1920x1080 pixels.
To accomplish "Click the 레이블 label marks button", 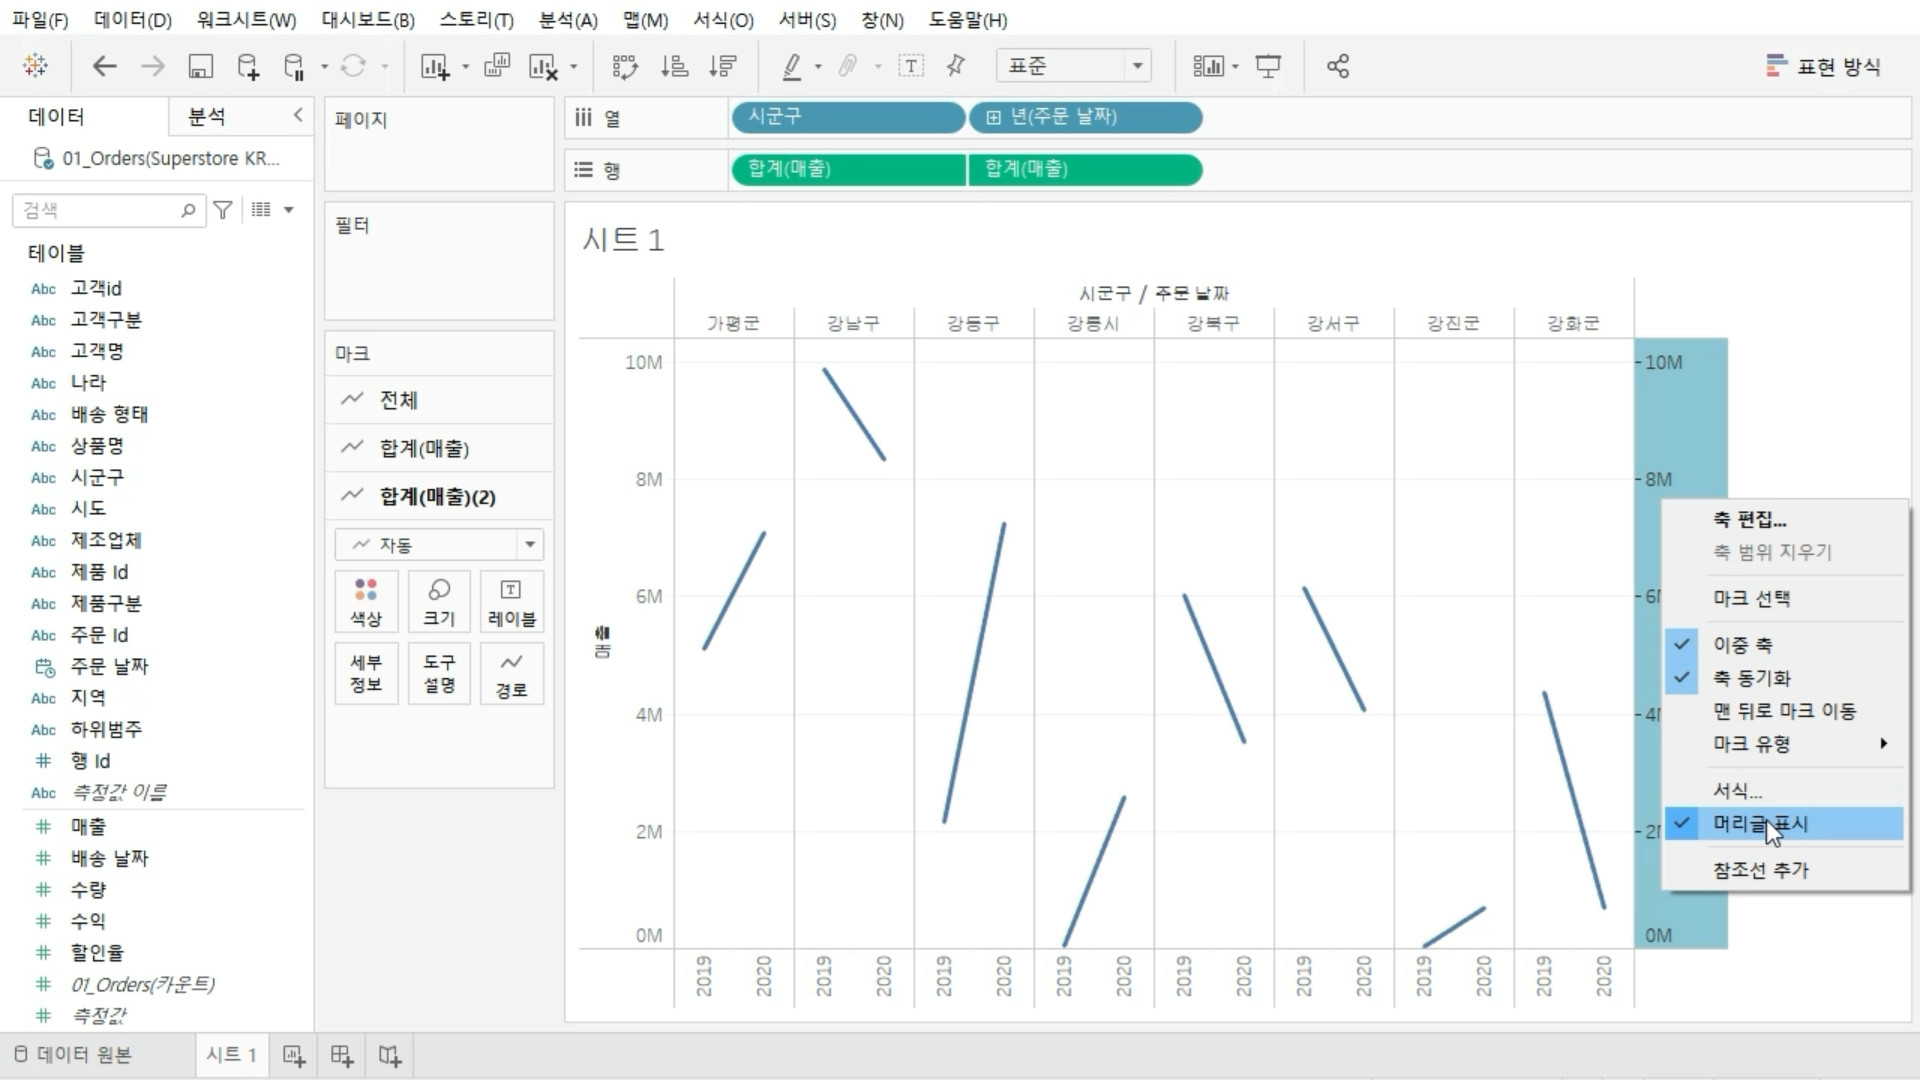I will (511, 602).
